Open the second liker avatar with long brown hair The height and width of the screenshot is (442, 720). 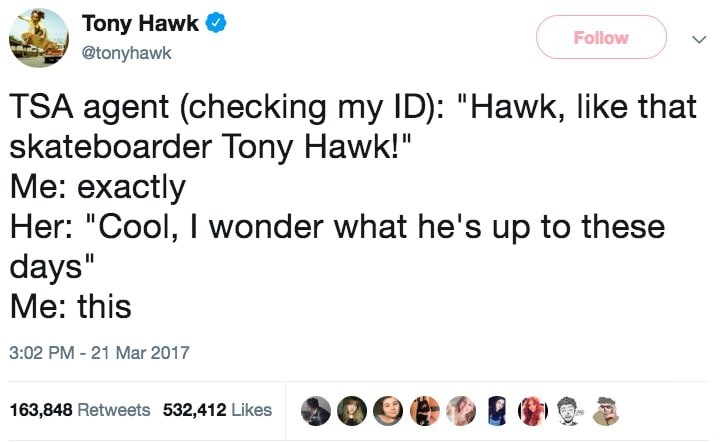click(352, 410)
